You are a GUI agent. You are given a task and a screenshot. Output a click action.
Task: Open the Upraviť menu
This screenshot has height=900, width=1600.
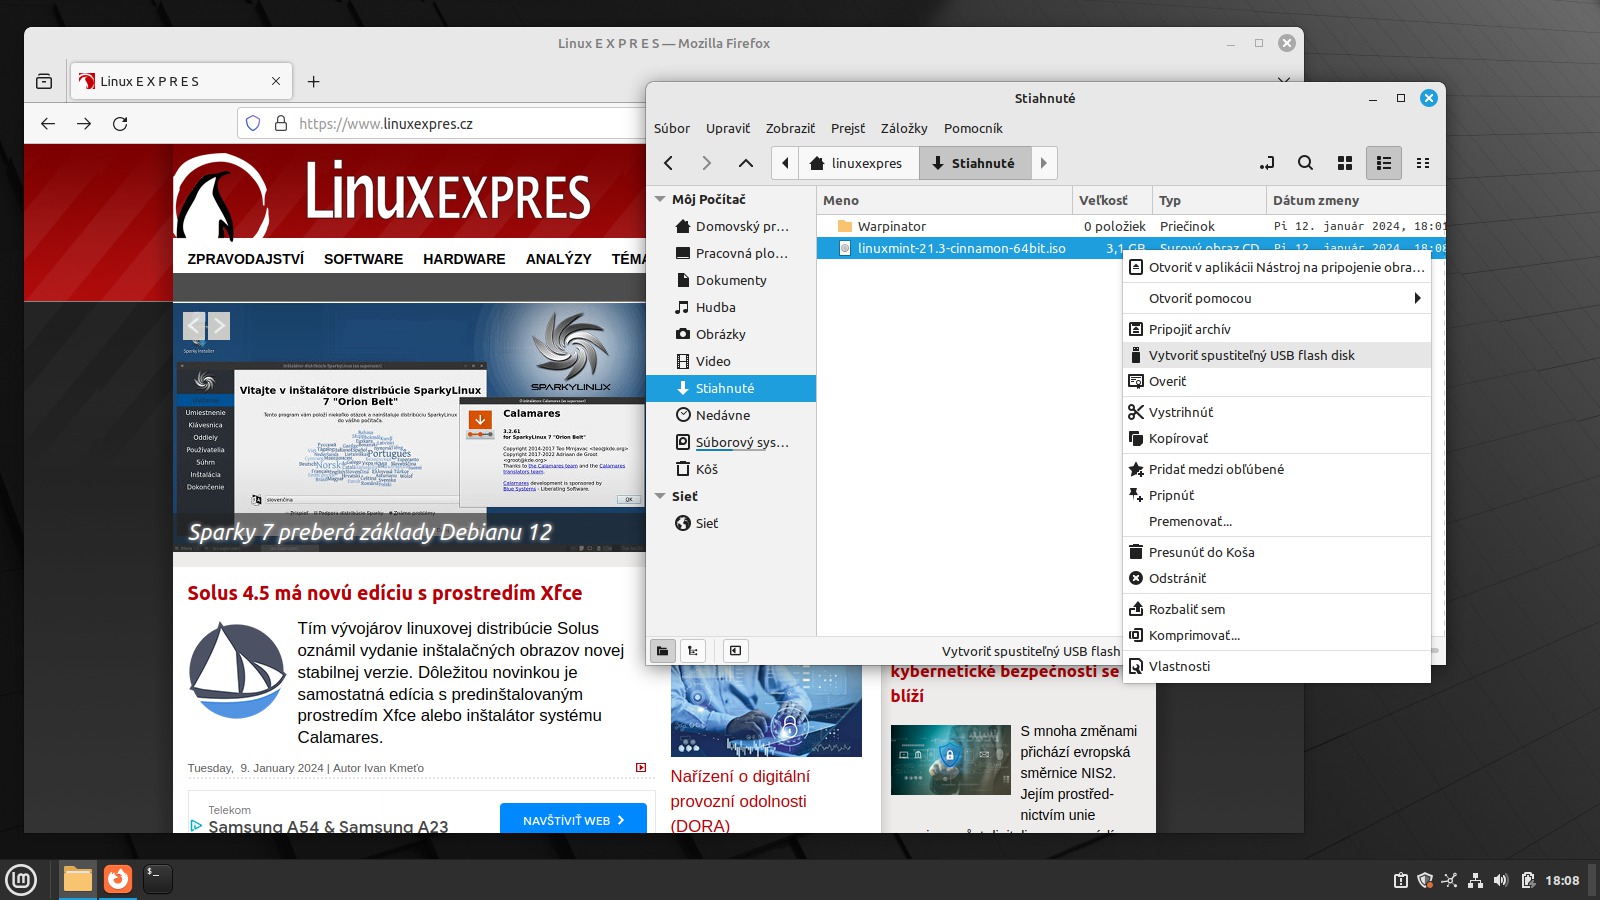[x=728, y=128]
